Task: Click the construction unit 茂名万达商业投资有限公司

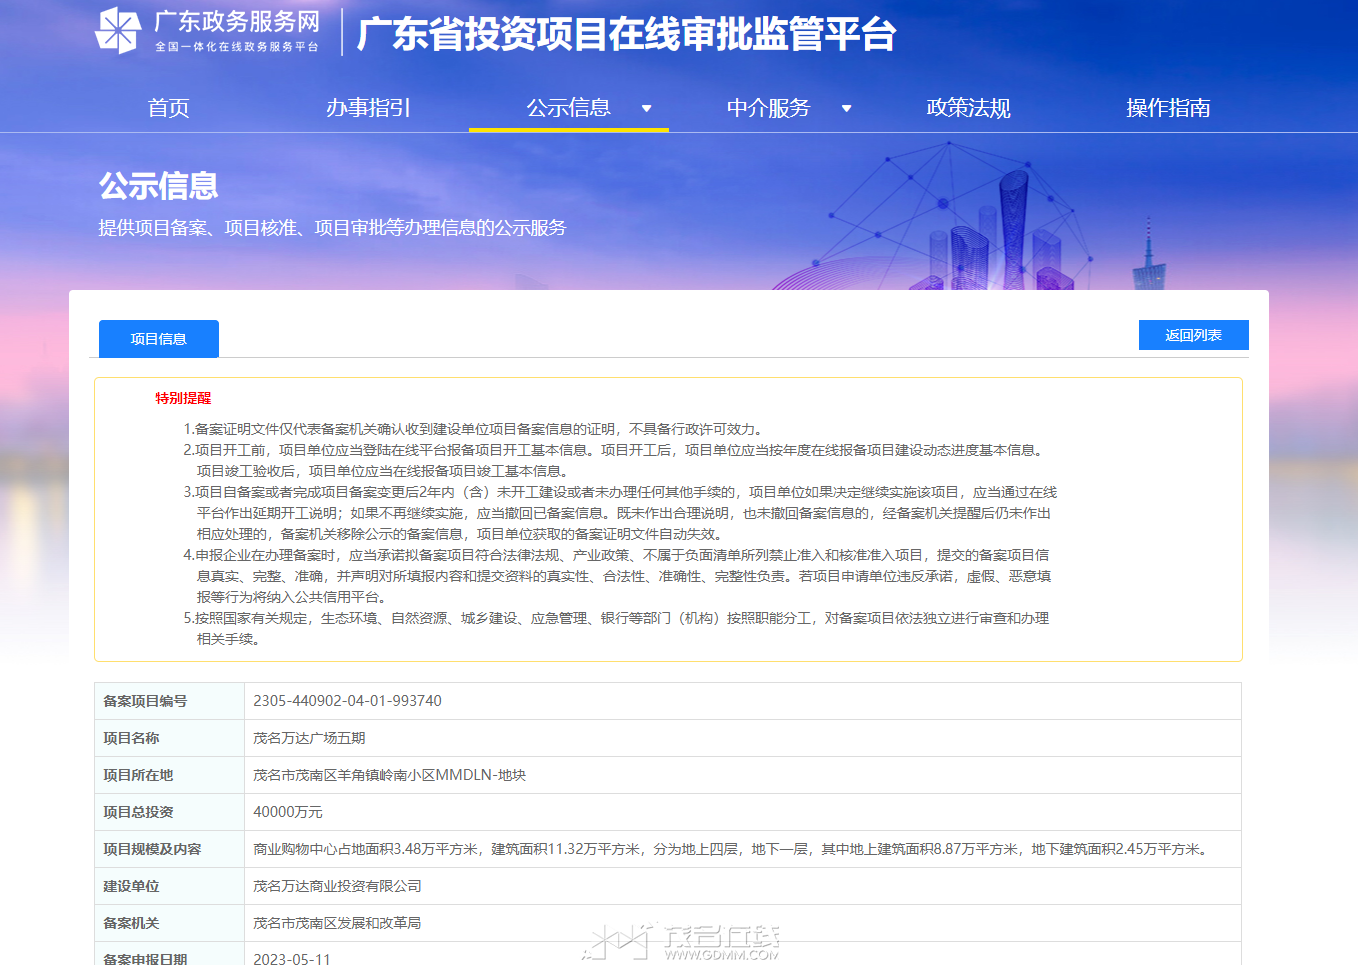Action: pos(337,886)
